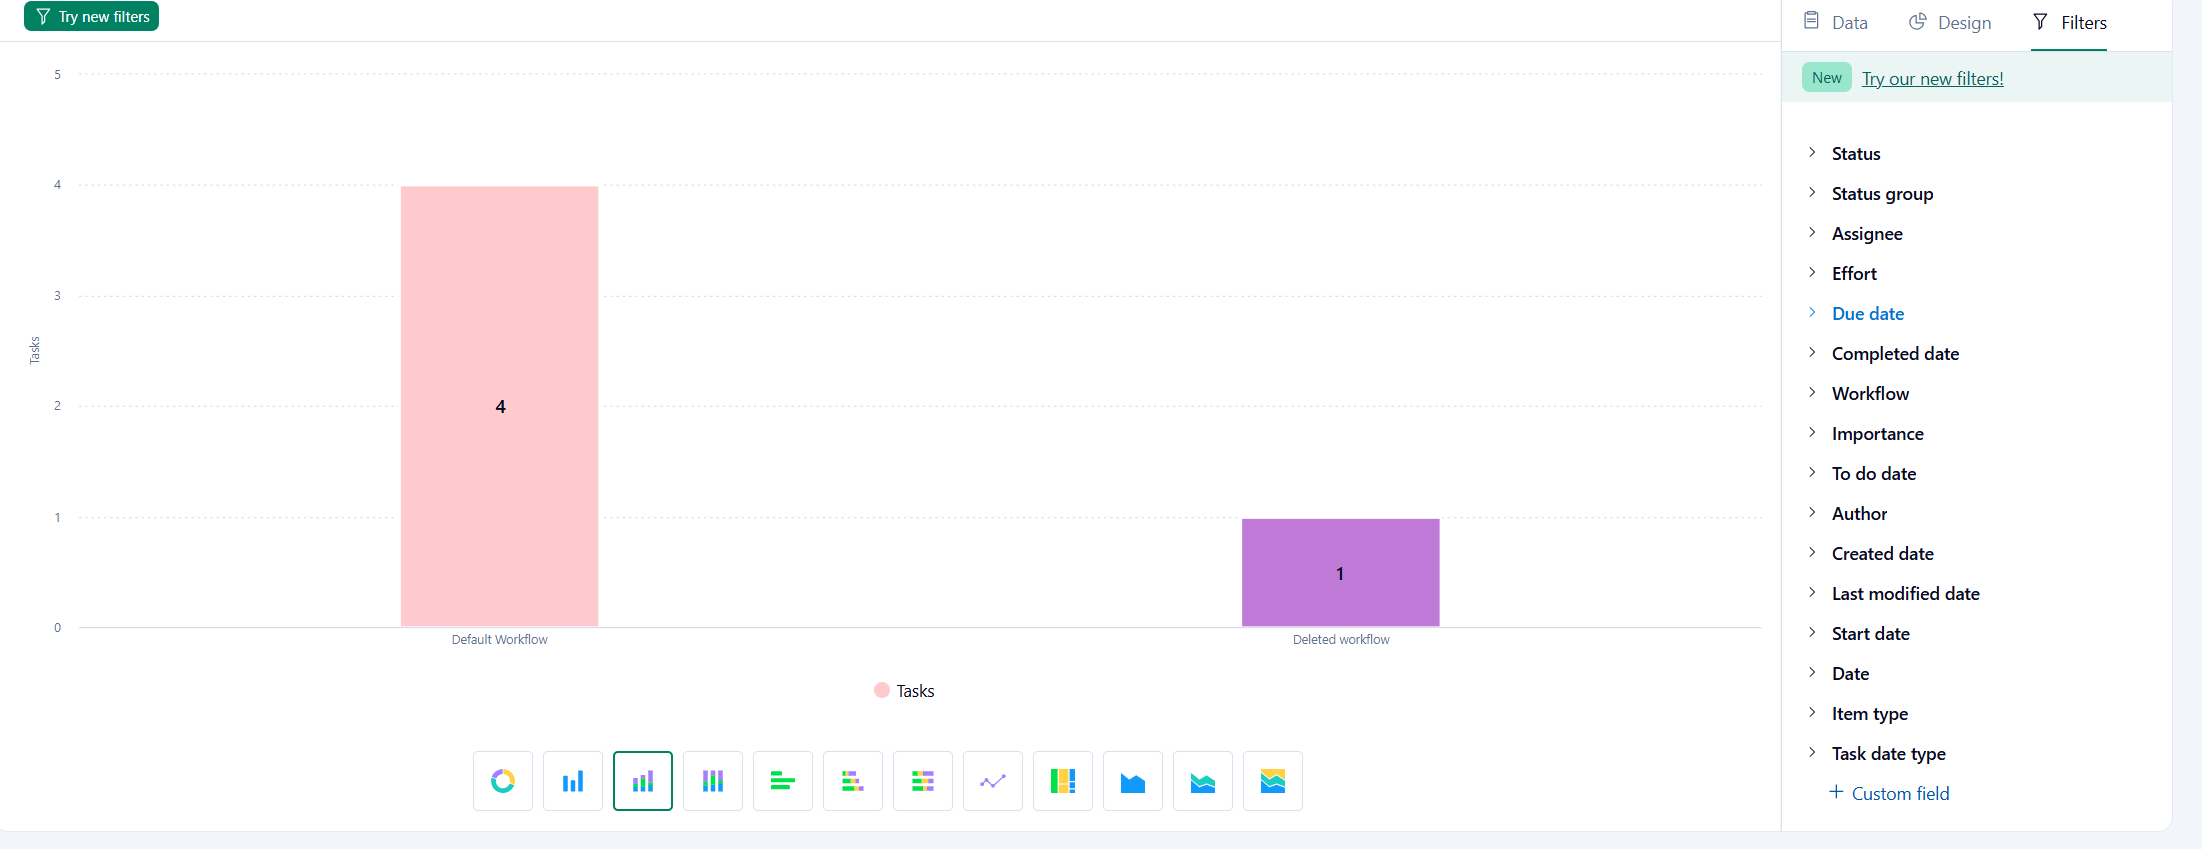Screen dimensions: 2202x849
Task: Select the stacked horizontal bar chart type
Action: tap(853, 781)
